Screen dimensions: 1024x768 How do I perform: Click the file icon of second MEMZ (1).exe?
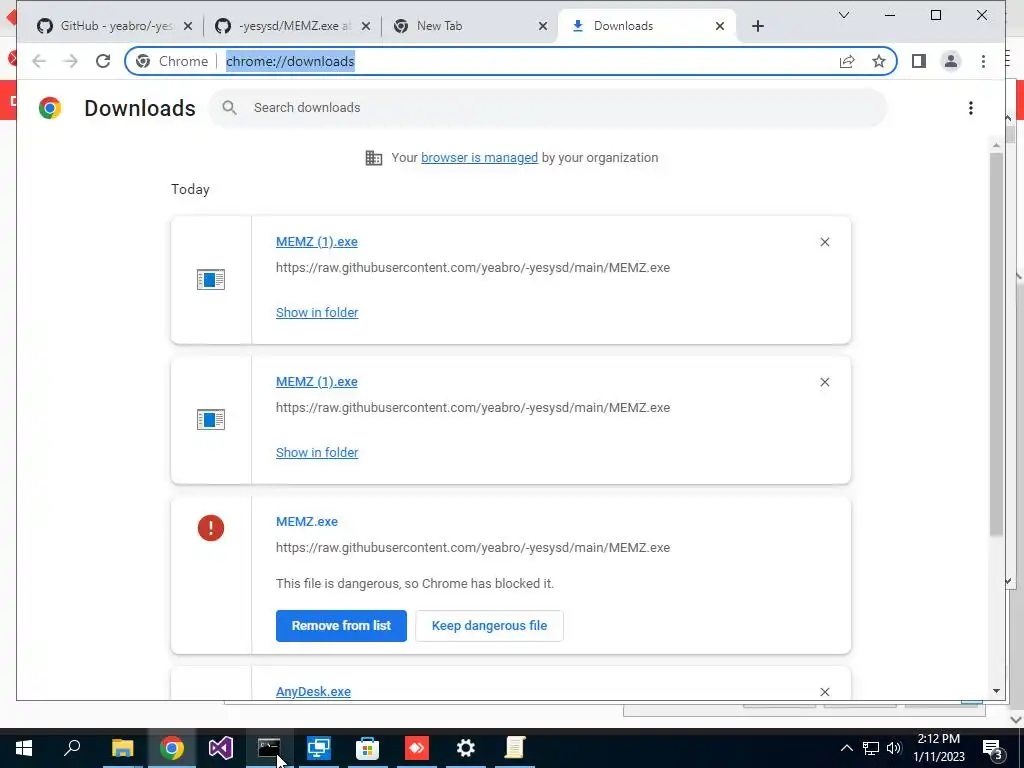[x=211, y=419]
